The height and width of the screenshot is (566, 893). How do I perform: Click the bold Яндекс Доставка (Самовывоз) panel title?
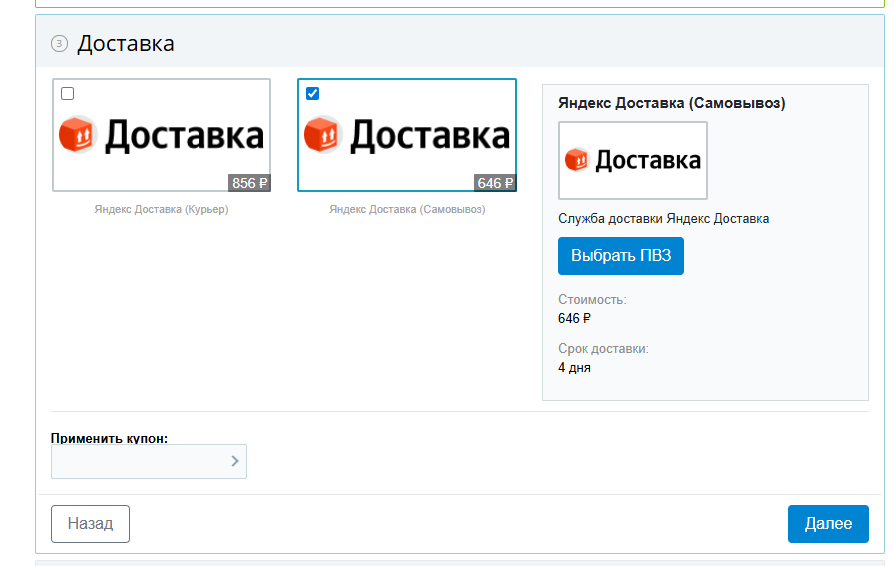coord(671,103)
